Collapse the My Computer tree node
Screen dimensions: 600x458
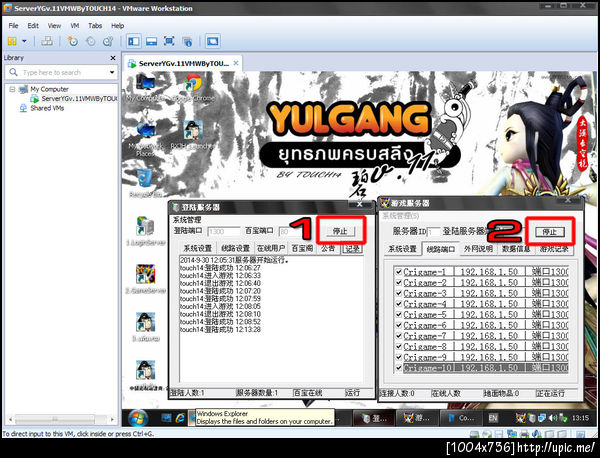tap(12, 89)
